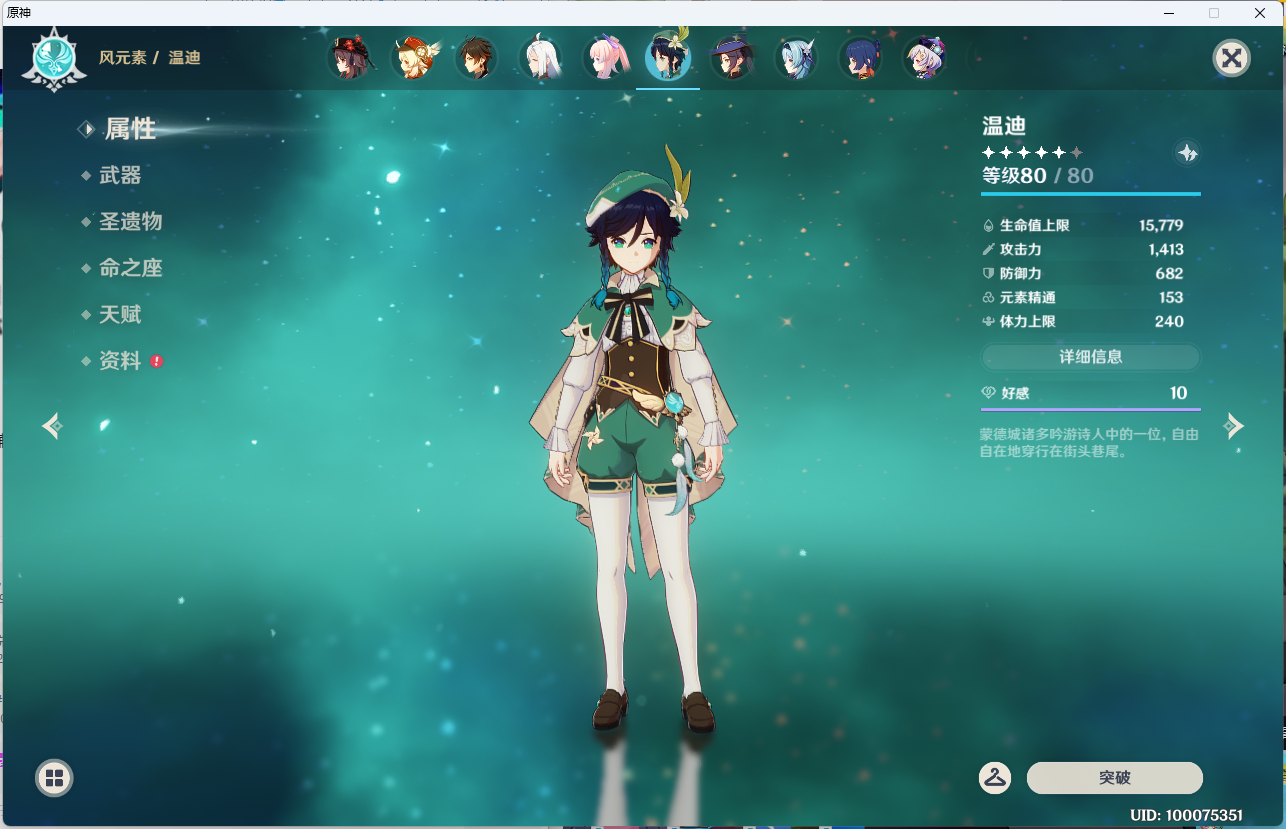
Task: Open the 天赋 talents tab
Action: (x=120, y=314)
